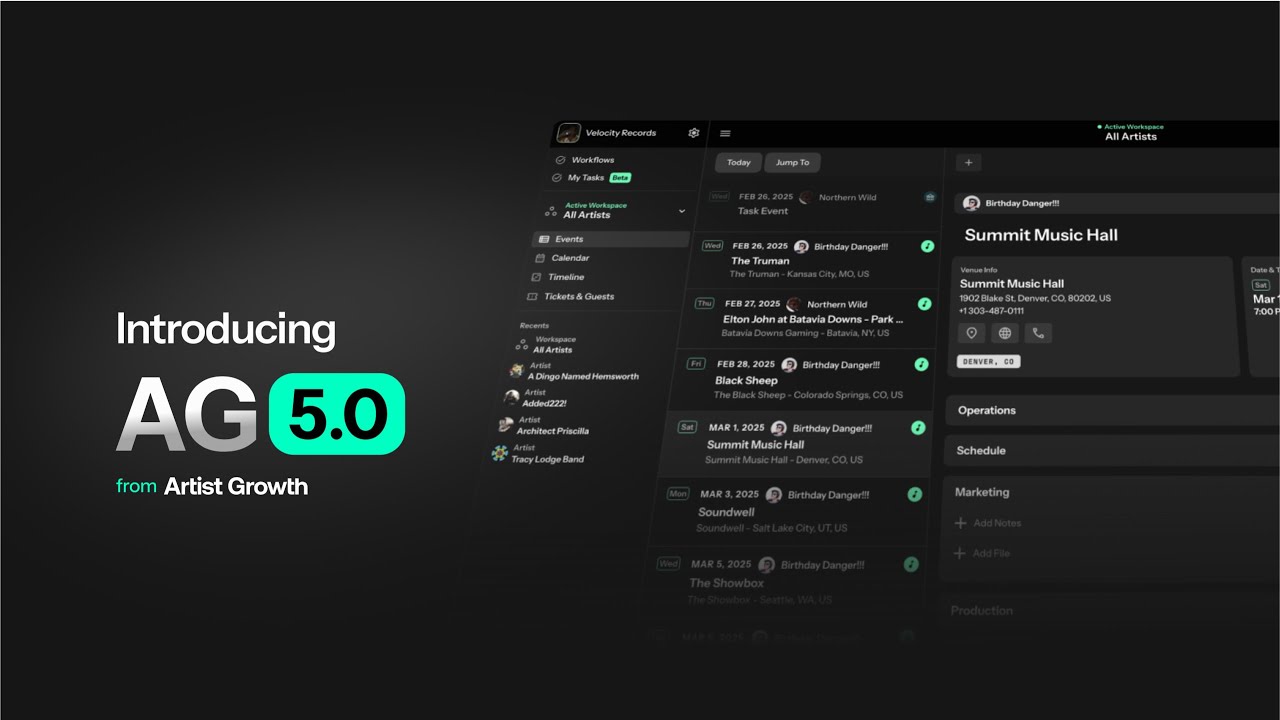Screen dimensions: 1280x720
Task: Click the Jump To button
Action: 793,162
